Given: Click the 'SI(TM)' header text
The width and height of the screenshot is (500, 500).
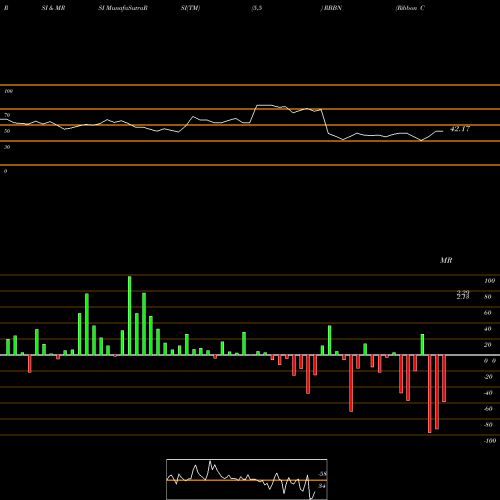Looking at the screenshot, I should [x=190, y=8].
